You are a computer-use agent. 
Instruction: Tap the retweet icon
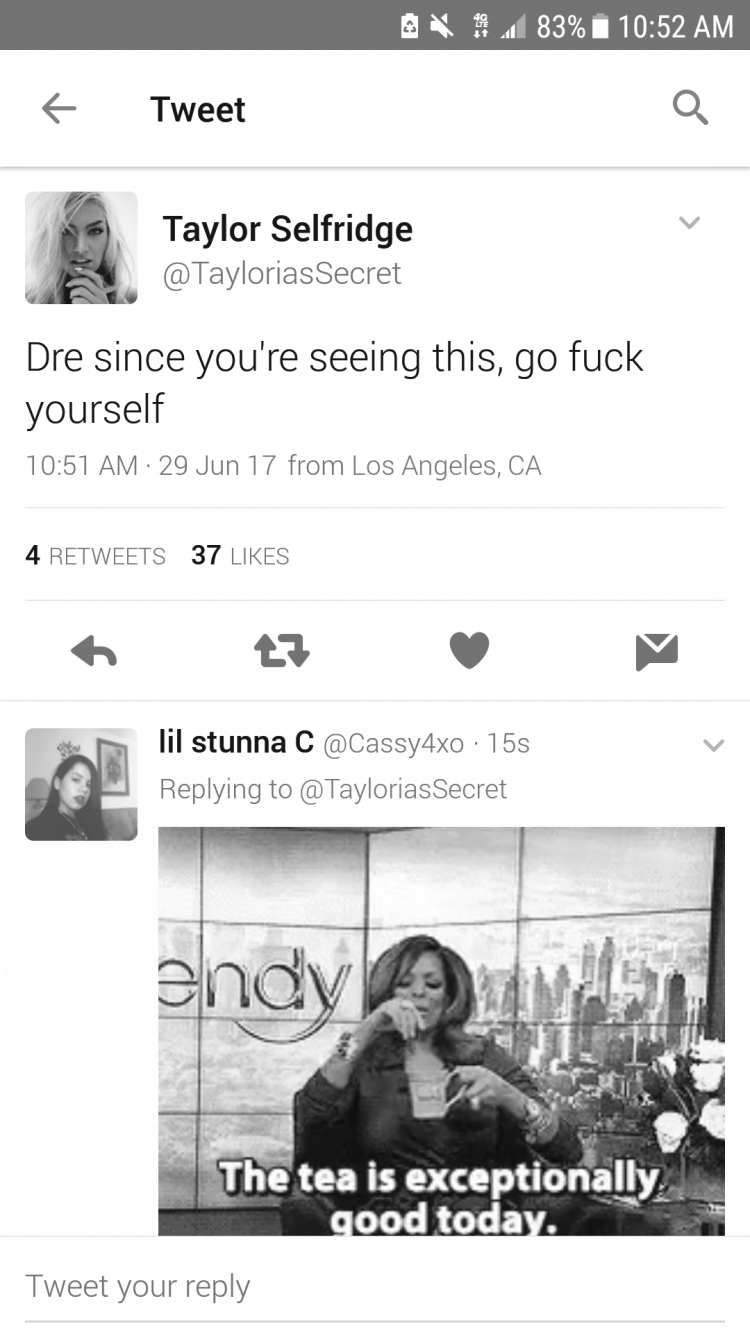(281, 651)
